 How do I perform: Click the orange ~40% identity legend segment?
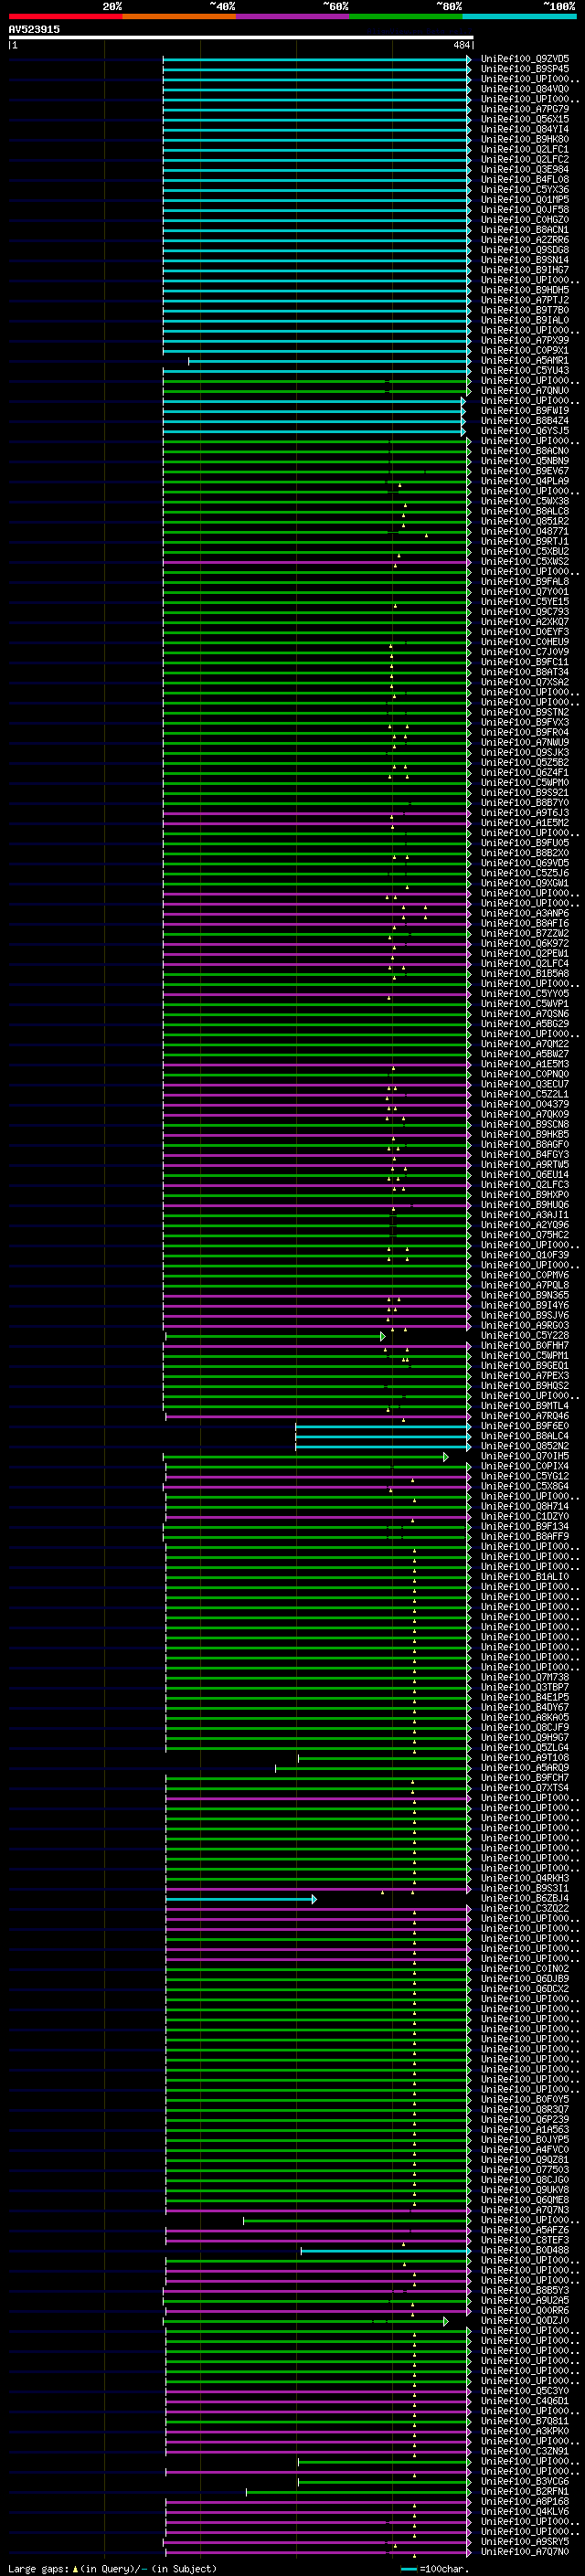[179, 16]
